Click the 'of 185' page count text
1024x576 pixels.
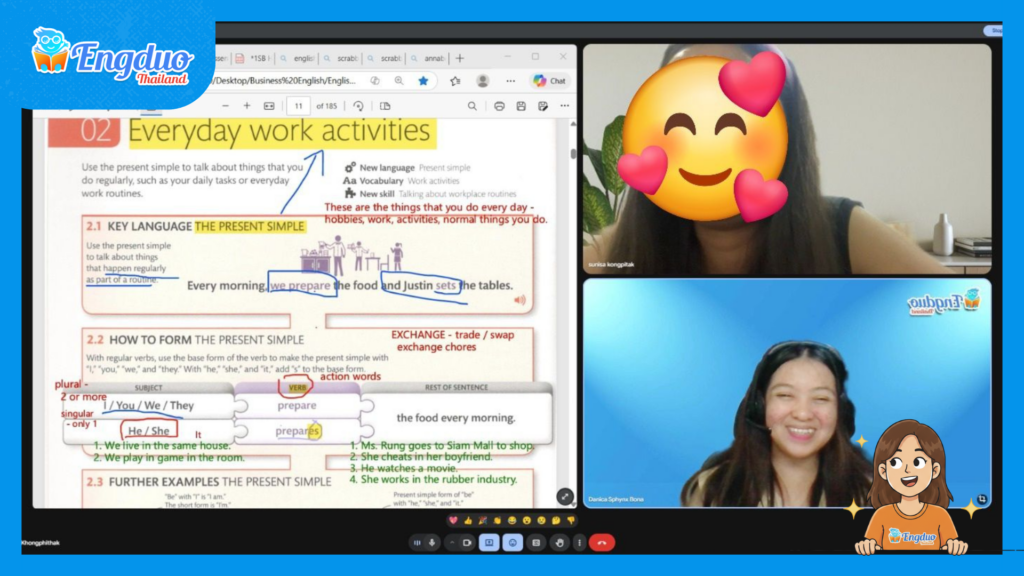pyautogui.click(x=327, y=106)
